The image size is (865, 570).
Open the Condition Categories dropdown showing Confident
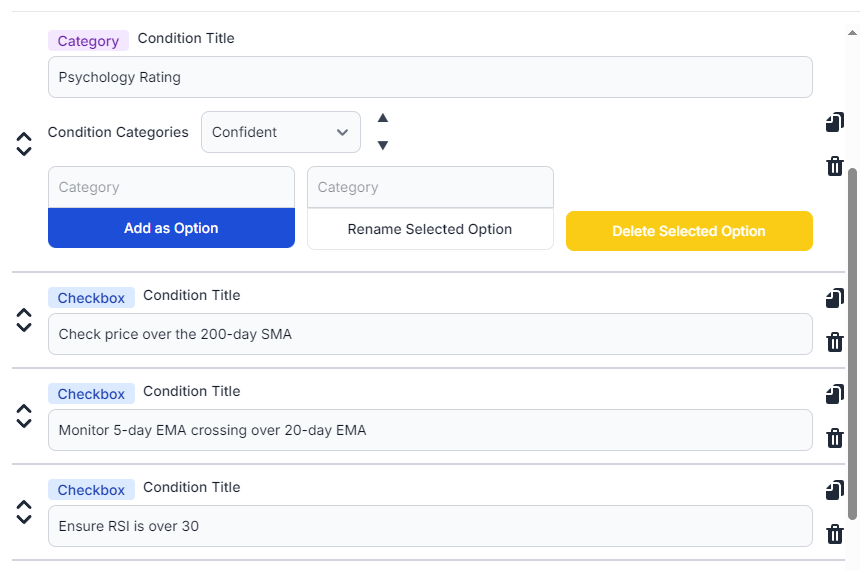pyautogui.click(x=281, y=132)
